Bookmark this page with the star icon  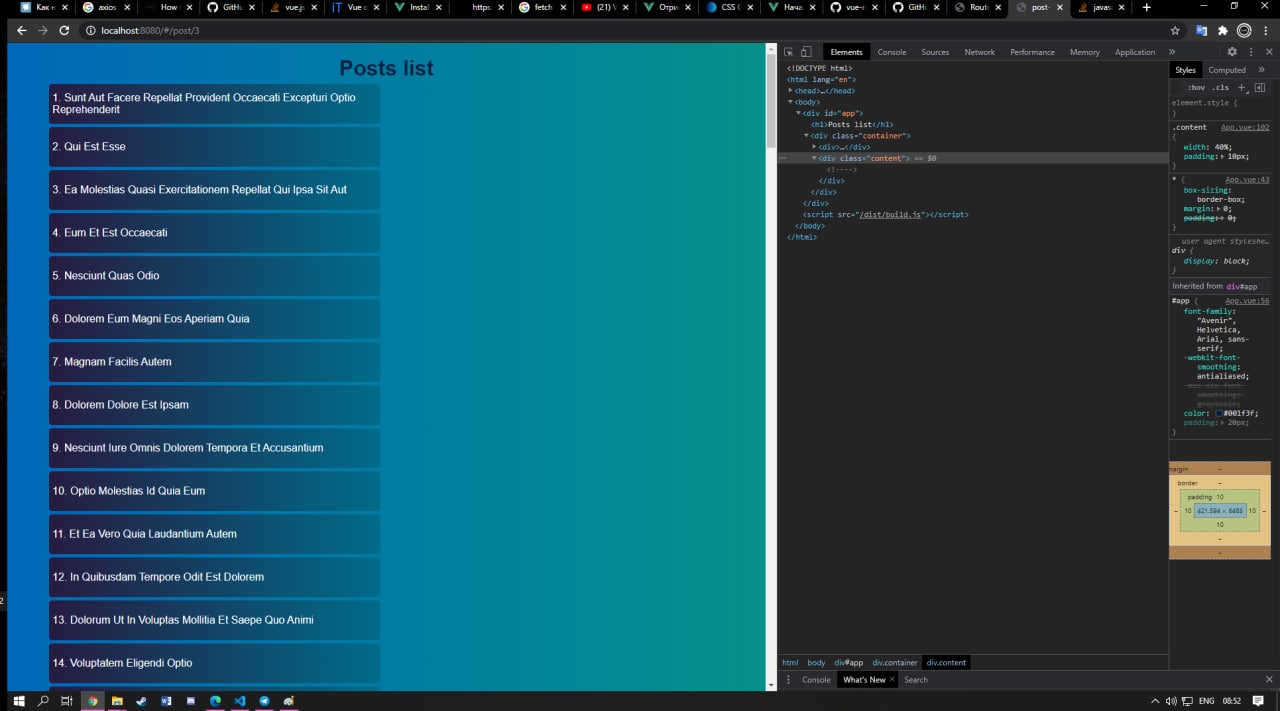[1175, 31]
